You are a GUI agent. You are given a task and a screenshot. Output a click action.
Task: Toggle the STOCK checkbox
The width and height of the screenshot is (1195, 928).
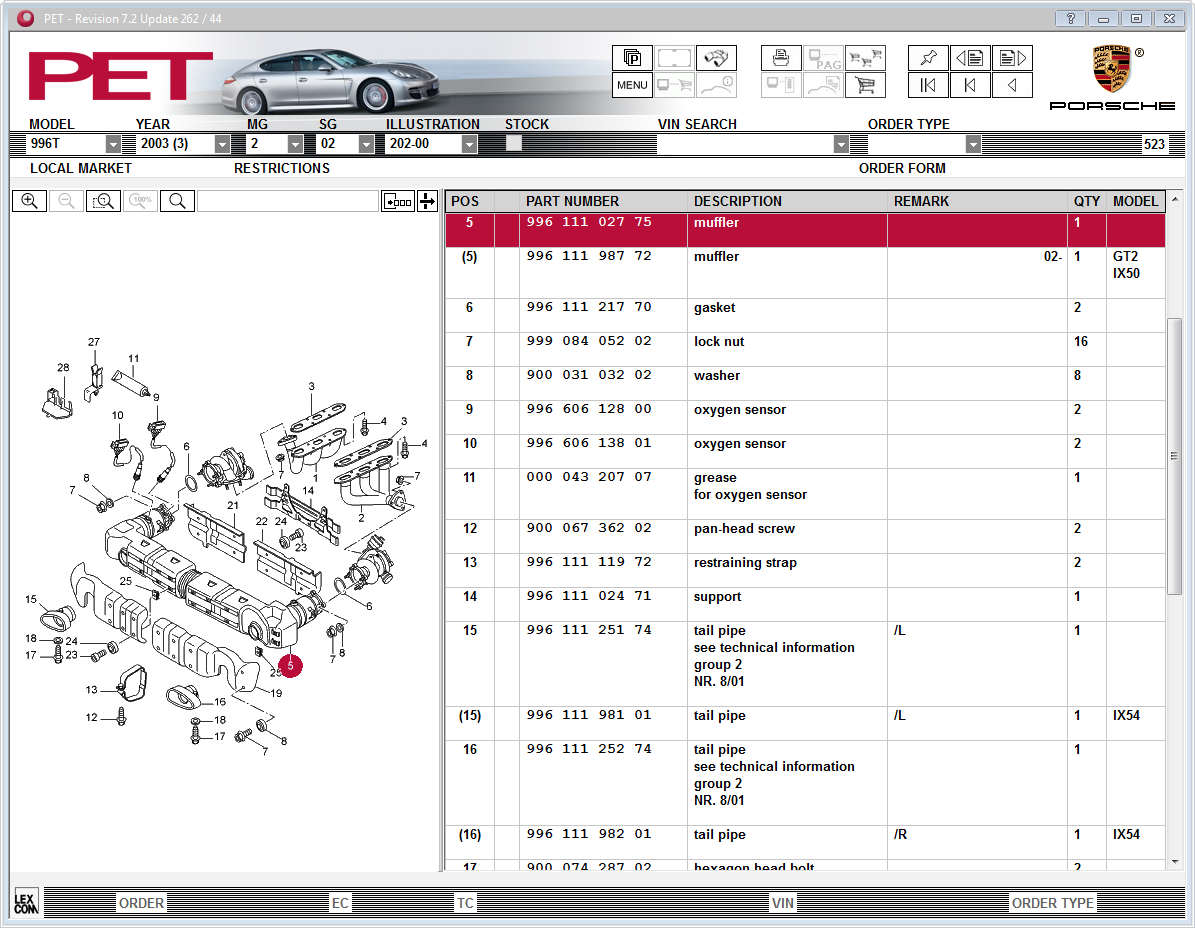pyautogui.click(x=514, y=142)
